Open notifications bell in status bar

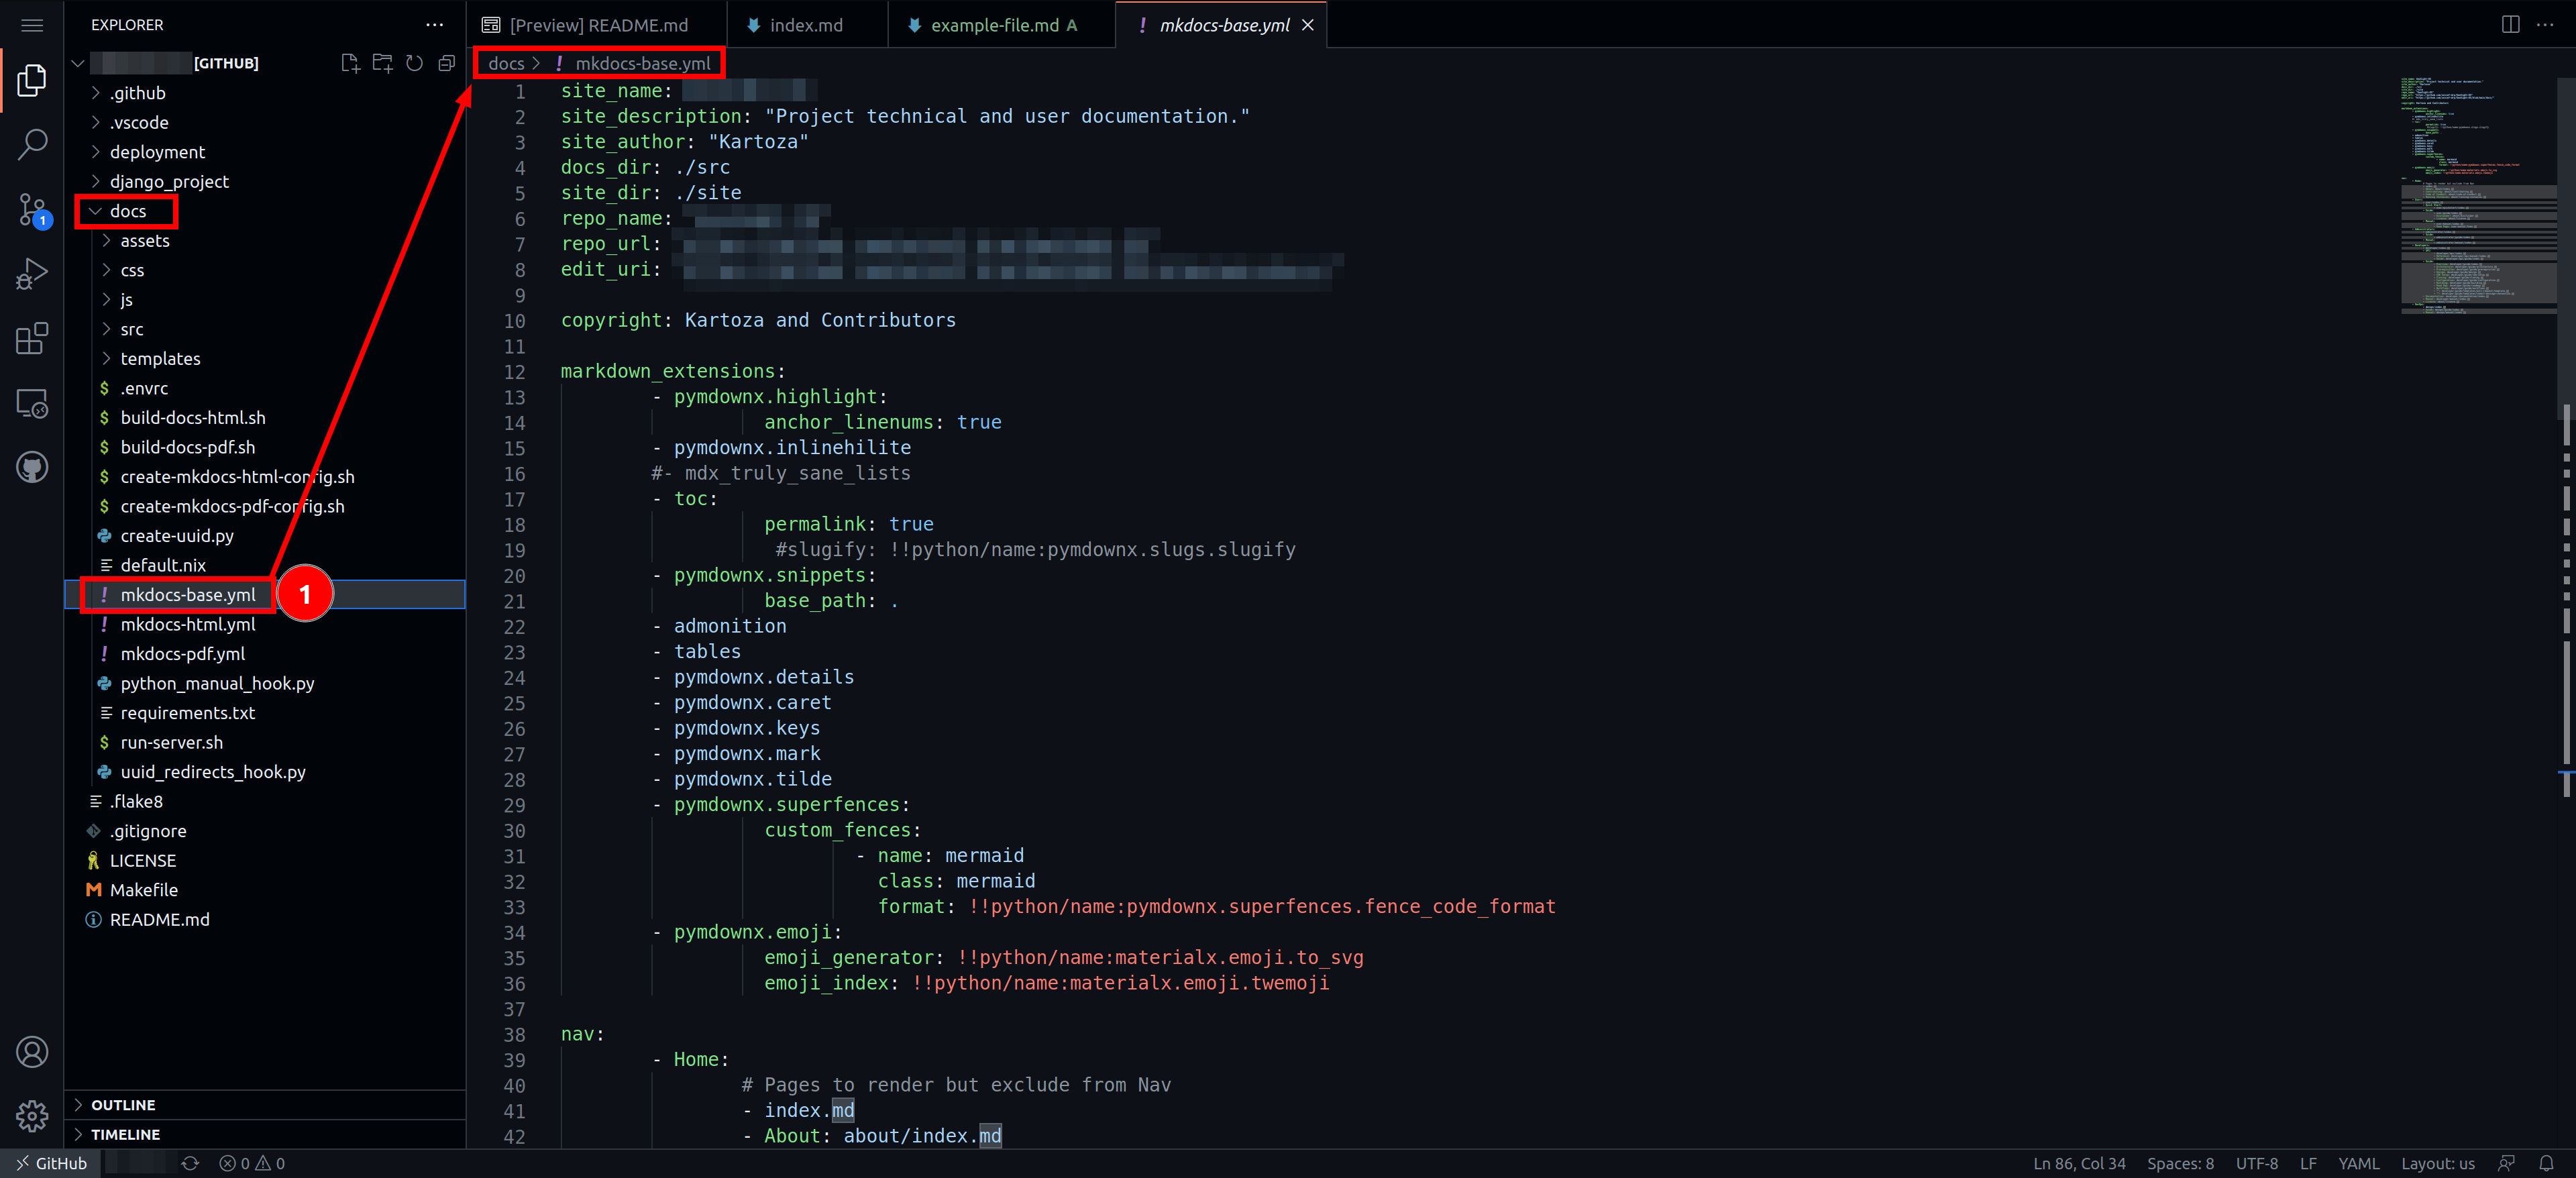click(2546, 1163)
